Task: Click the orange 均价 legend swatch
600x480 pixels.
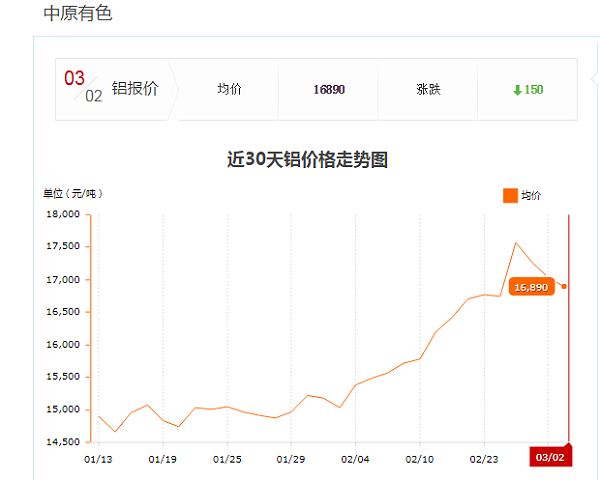Action: [510, 196]
